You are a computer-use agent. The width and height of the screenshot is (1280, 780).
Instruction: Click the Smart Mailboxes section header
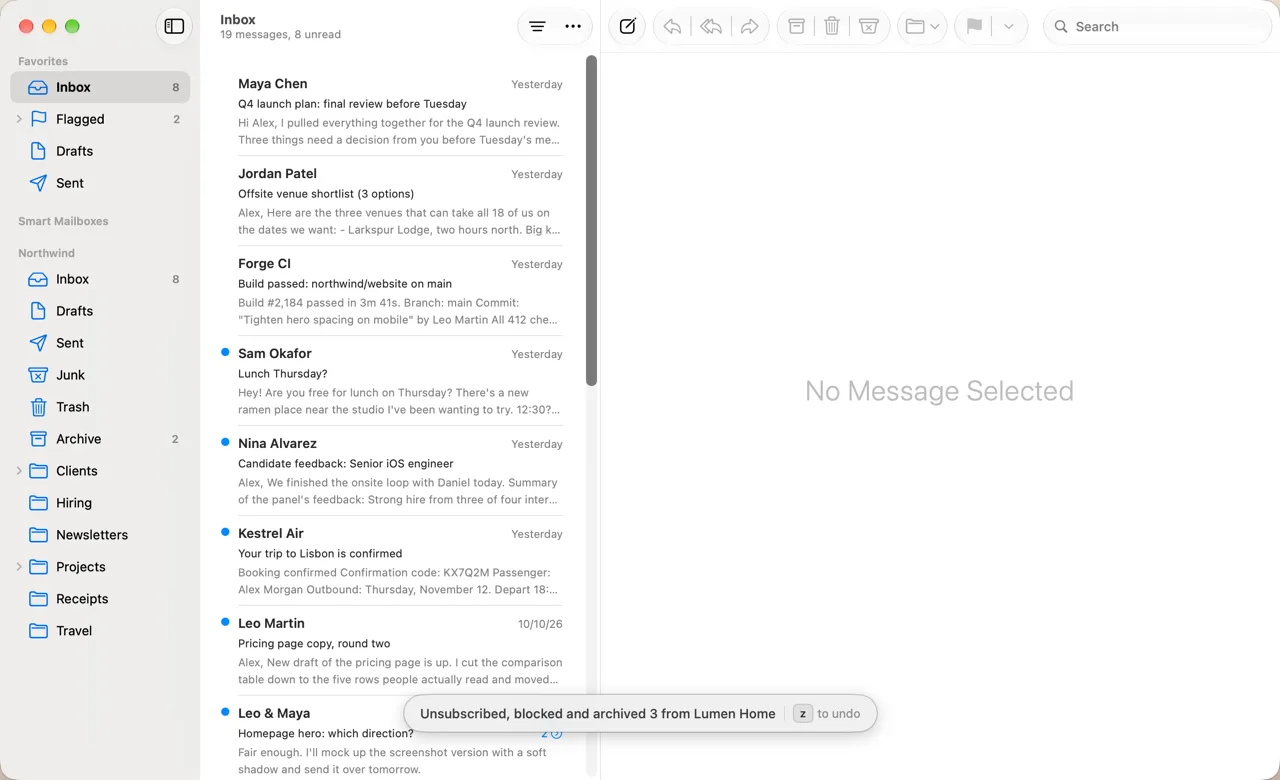[63, 221]
